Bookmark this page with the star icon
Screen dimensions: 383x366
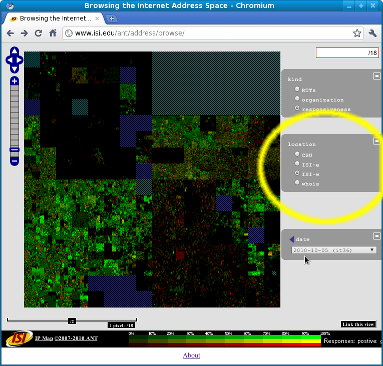pos(357,33)
